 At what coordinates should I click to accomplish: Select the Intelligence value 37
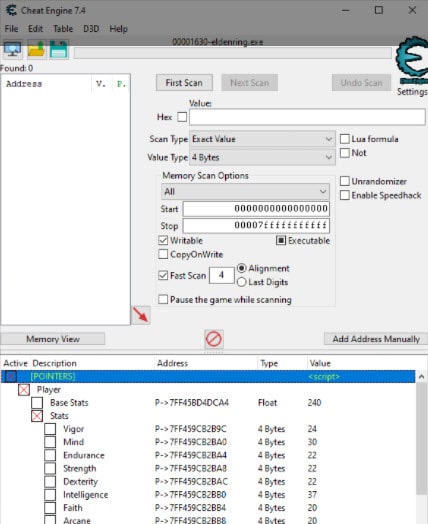(x=312, y=495)
